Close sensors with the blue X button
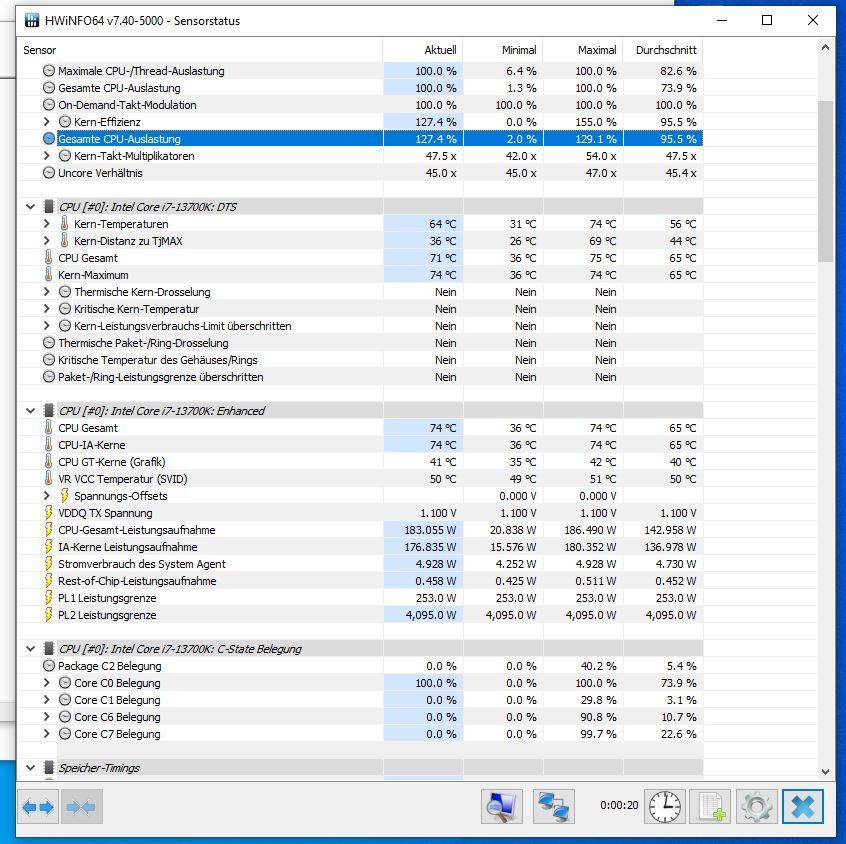 coord(803,806)
